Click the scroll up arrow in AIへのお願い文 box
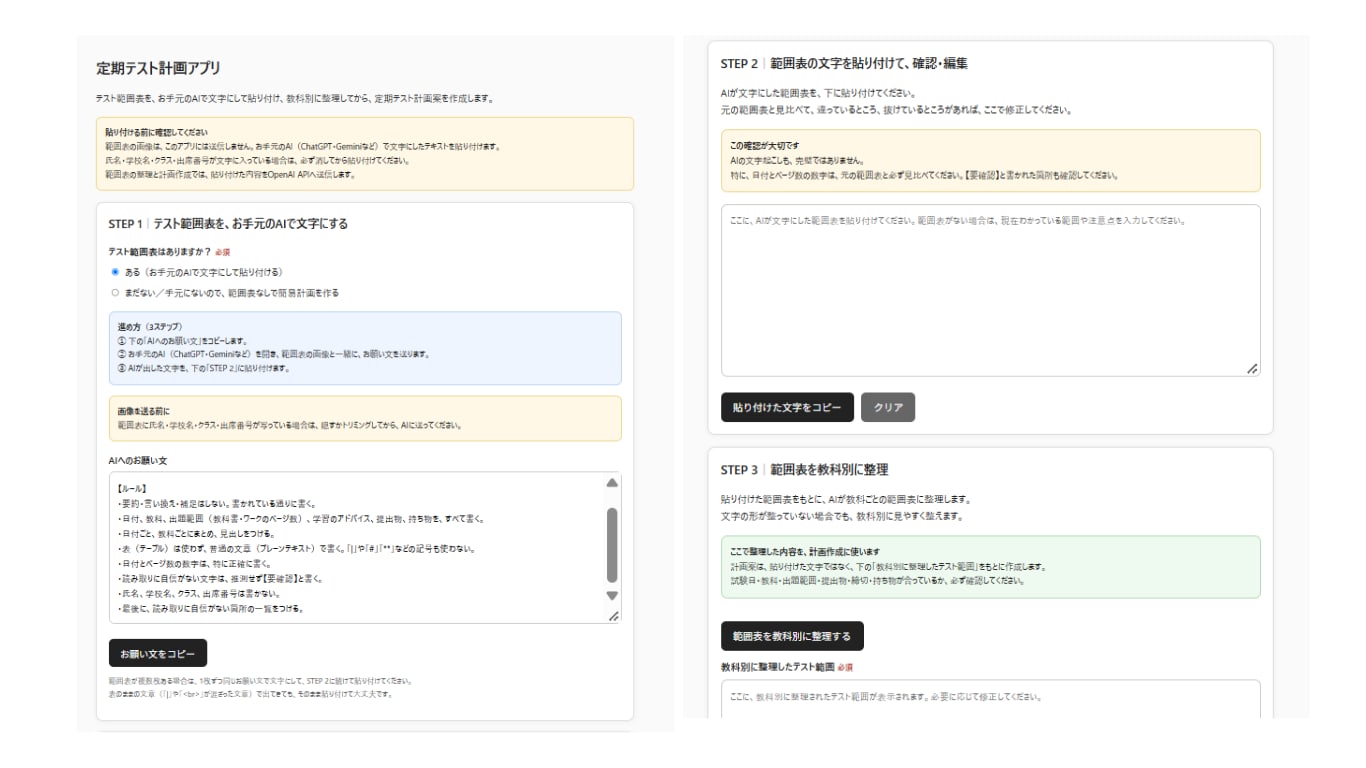The height and width of the screenshot is (768, 1366). point(612,483)
